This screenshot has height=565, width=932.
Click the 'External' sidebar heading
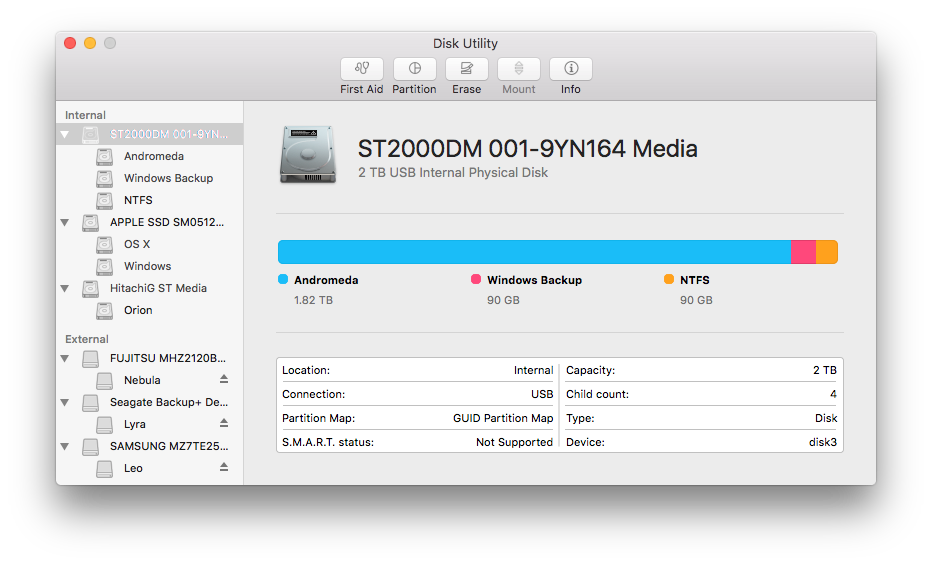click(87, 339)
